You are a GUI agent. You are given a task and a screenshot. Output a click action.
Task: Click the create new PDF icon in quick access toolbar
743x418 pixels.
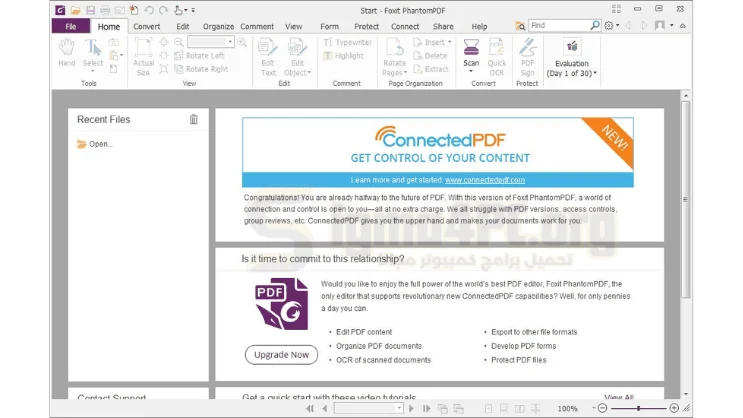134,10
